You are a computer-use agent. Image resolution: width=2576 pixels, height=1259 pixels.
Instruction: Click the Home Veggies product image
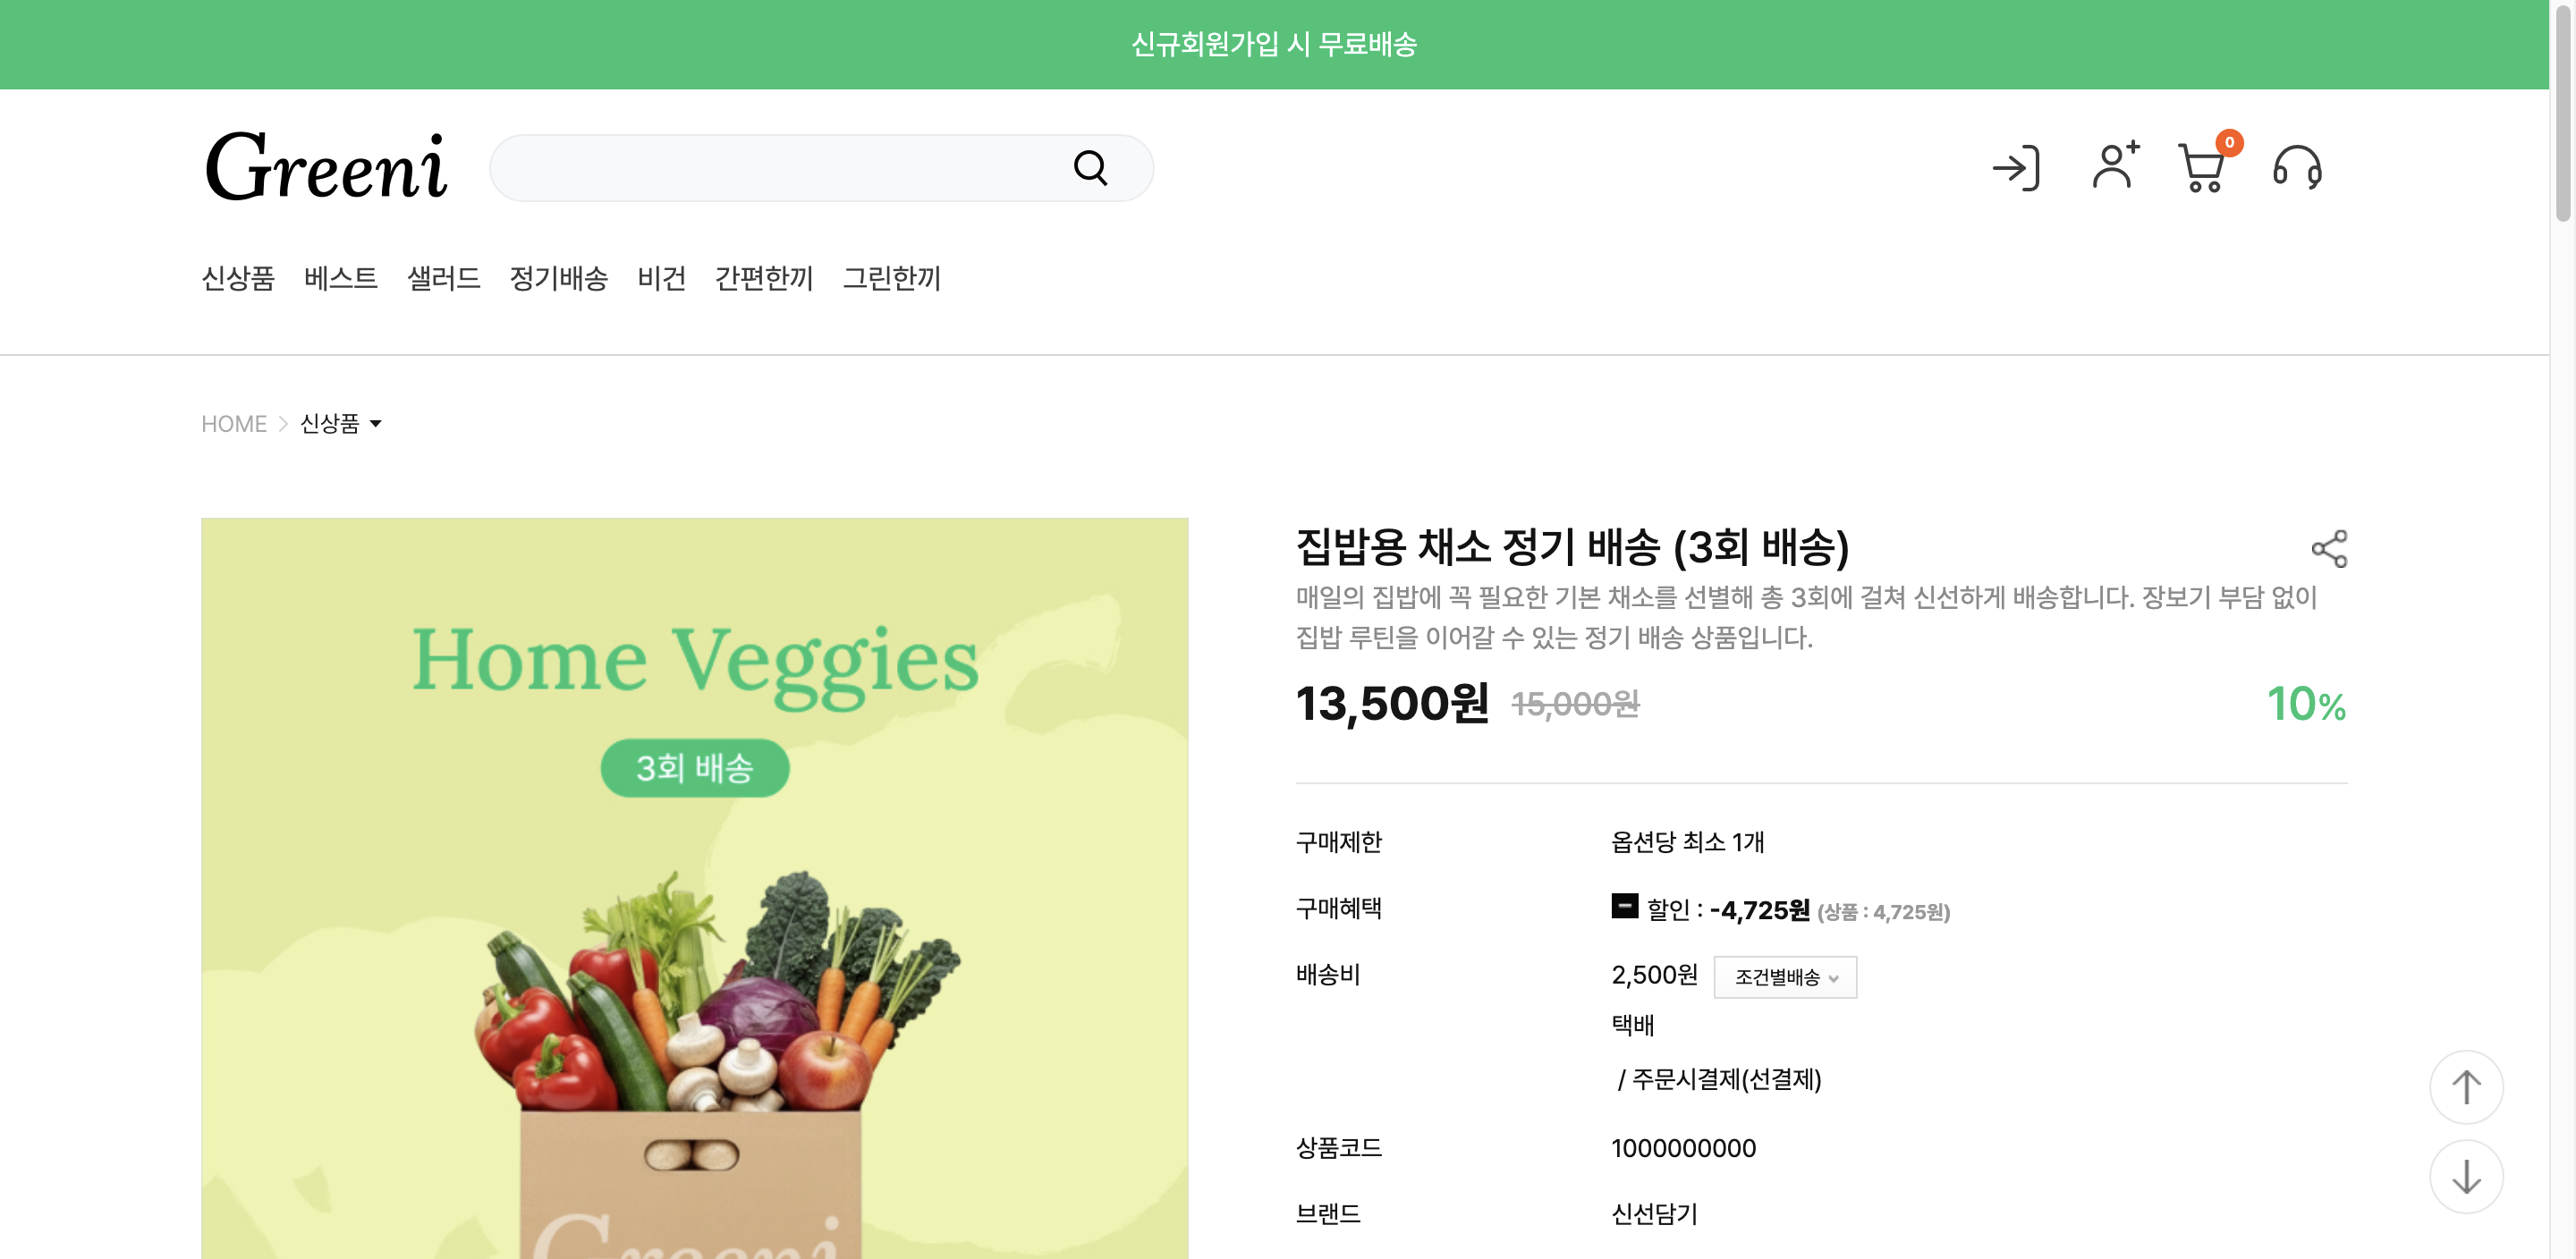pos(695,888)
